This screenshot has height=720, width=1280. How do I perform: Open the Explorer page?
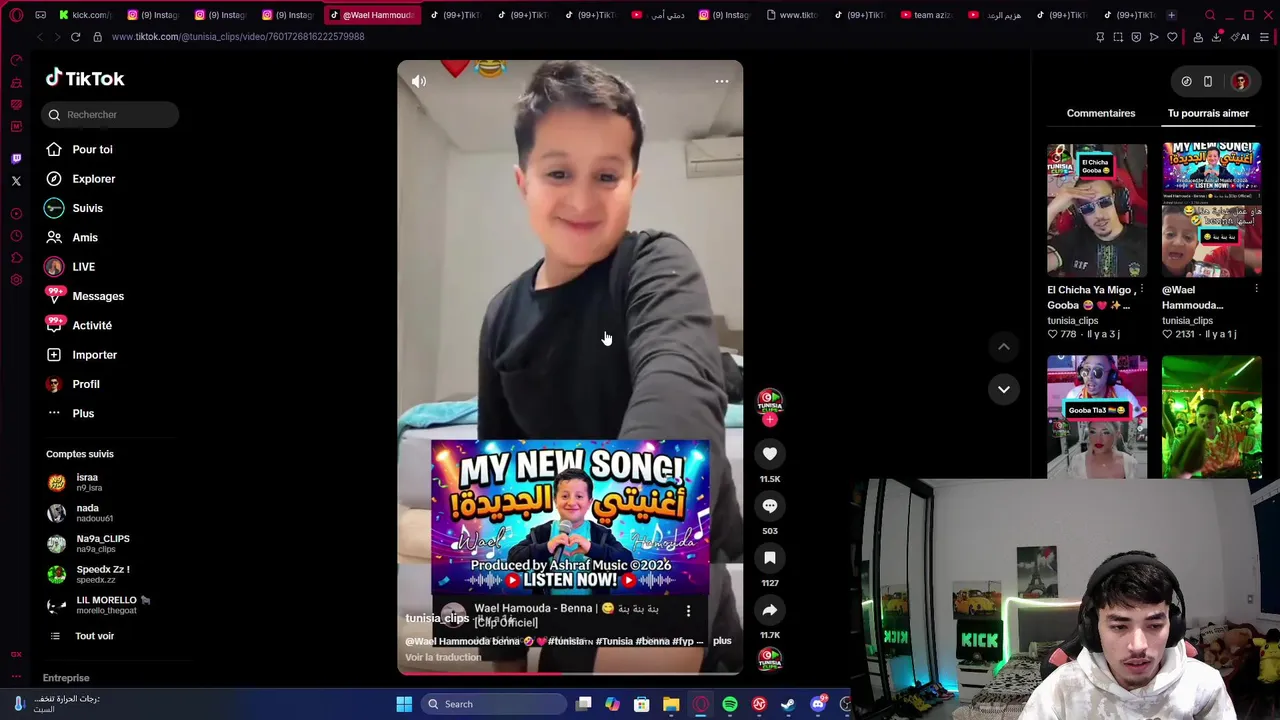93,179
